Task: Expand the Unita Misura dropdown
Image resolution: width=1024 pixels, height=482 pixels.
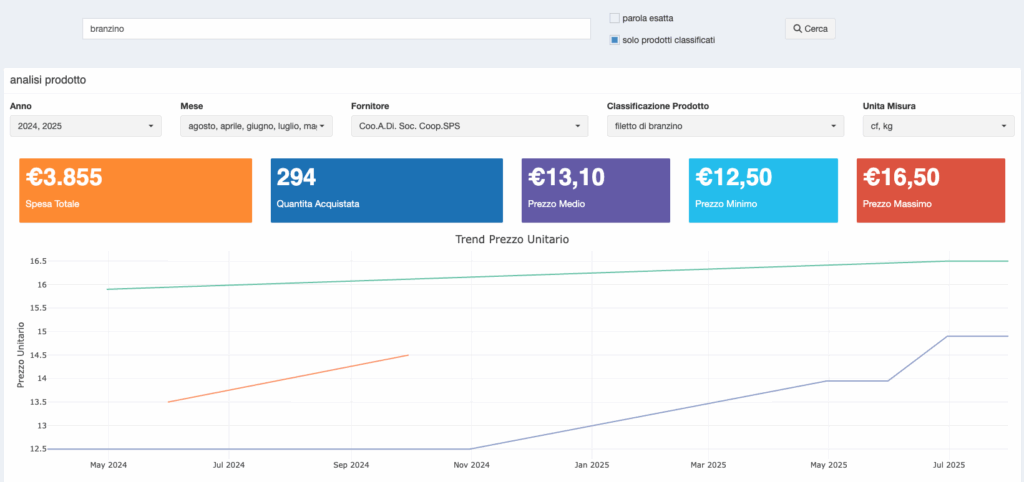Action: [x=938, y=126]
